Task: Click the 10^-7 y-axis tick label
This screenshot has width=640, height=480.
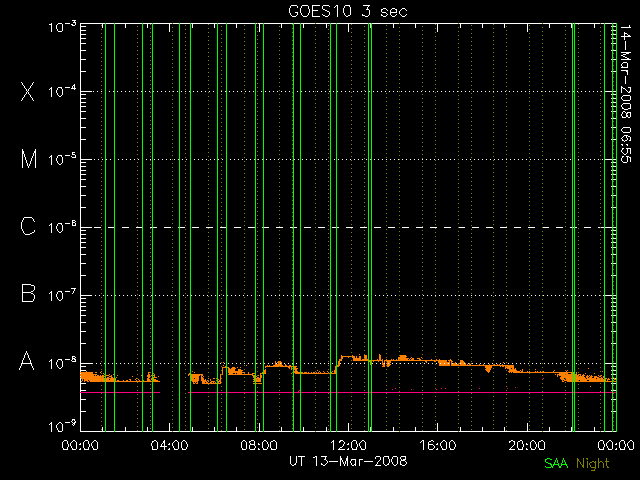Action: tap(62, 295)
